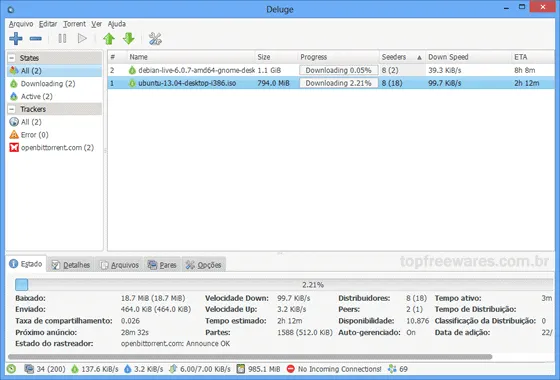Switch to the Opções tab

(204, 265)
